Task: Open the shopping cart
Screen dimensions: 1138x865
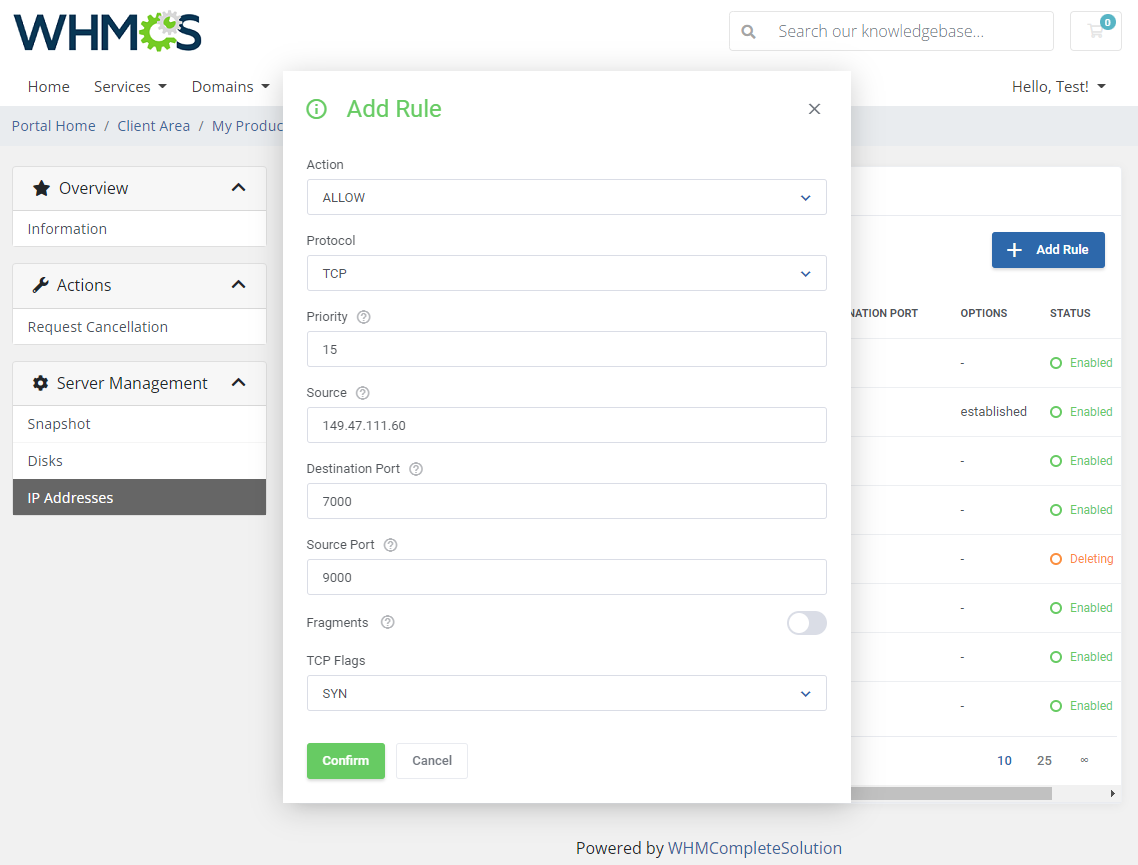Action: pos(1095,31)
